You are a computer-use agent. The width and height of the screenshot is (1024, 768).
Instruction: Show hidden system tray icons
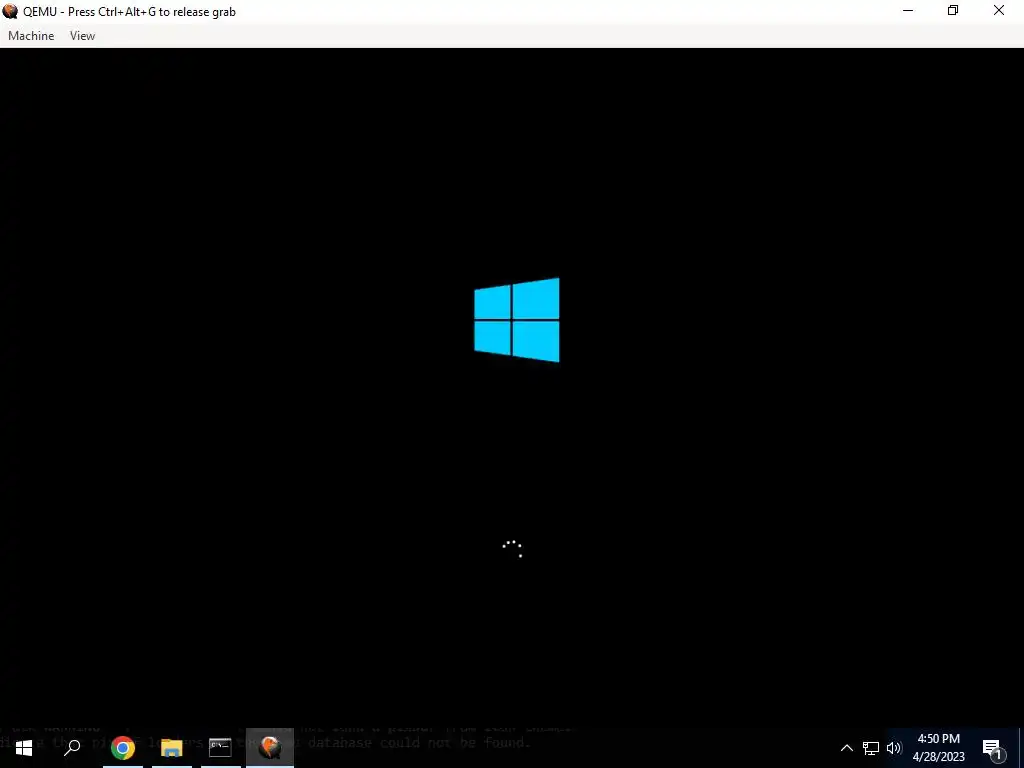[x=846, y=748]
